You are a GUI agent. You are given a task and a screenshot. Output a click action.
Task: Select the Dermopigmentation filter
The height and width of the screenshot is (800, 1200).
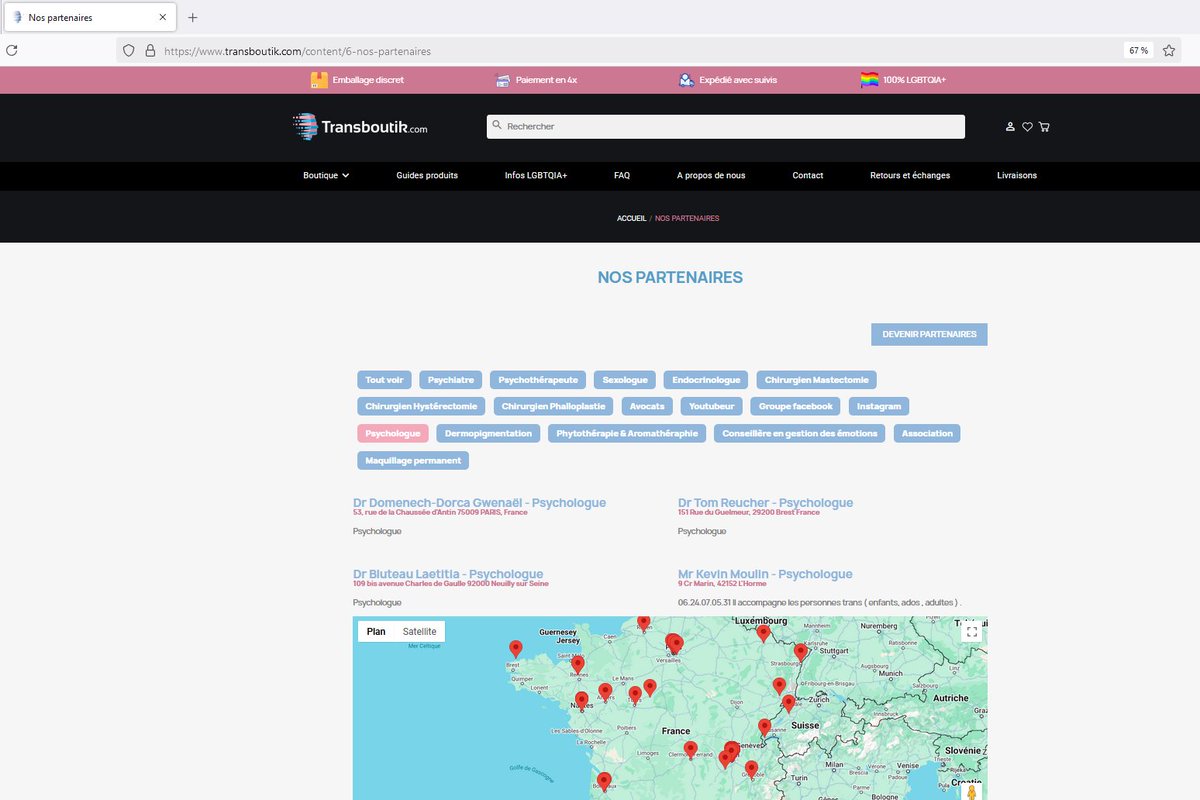tap(488, 434)
